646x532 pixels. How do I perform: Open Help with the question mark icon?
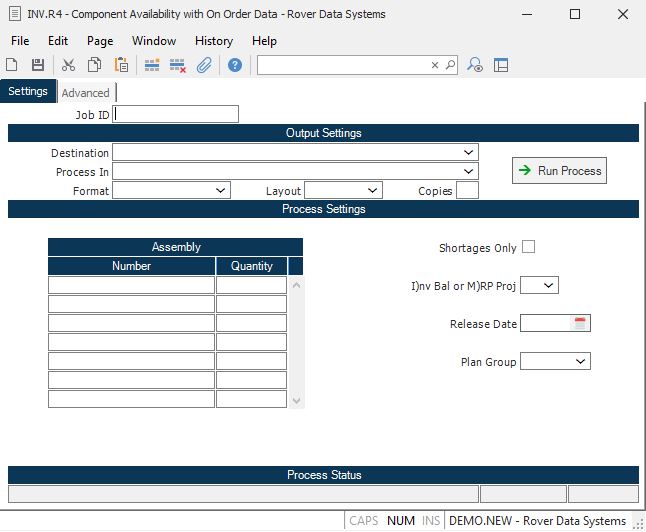click(235, 65)
